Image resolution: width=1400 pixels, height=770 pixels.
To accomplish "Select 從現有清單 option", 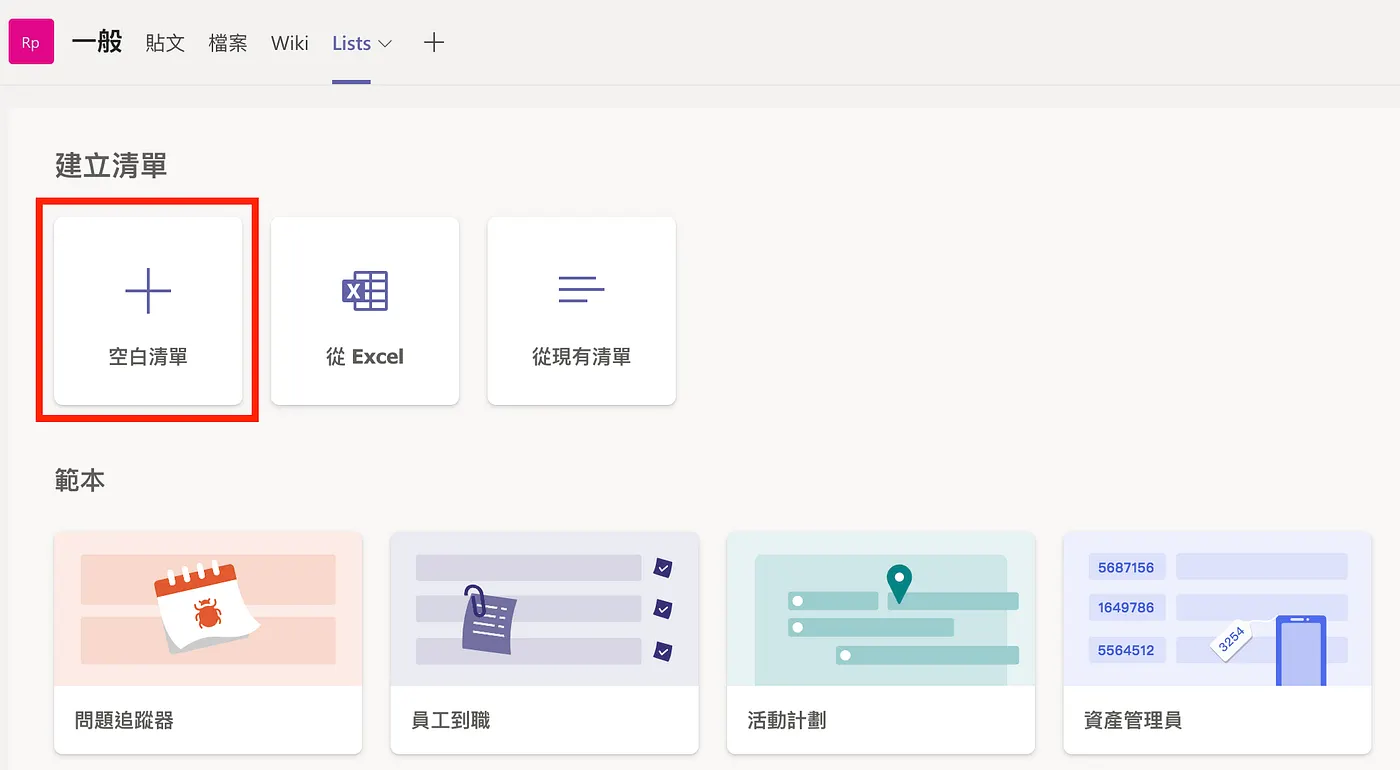I will click(581, 357).
